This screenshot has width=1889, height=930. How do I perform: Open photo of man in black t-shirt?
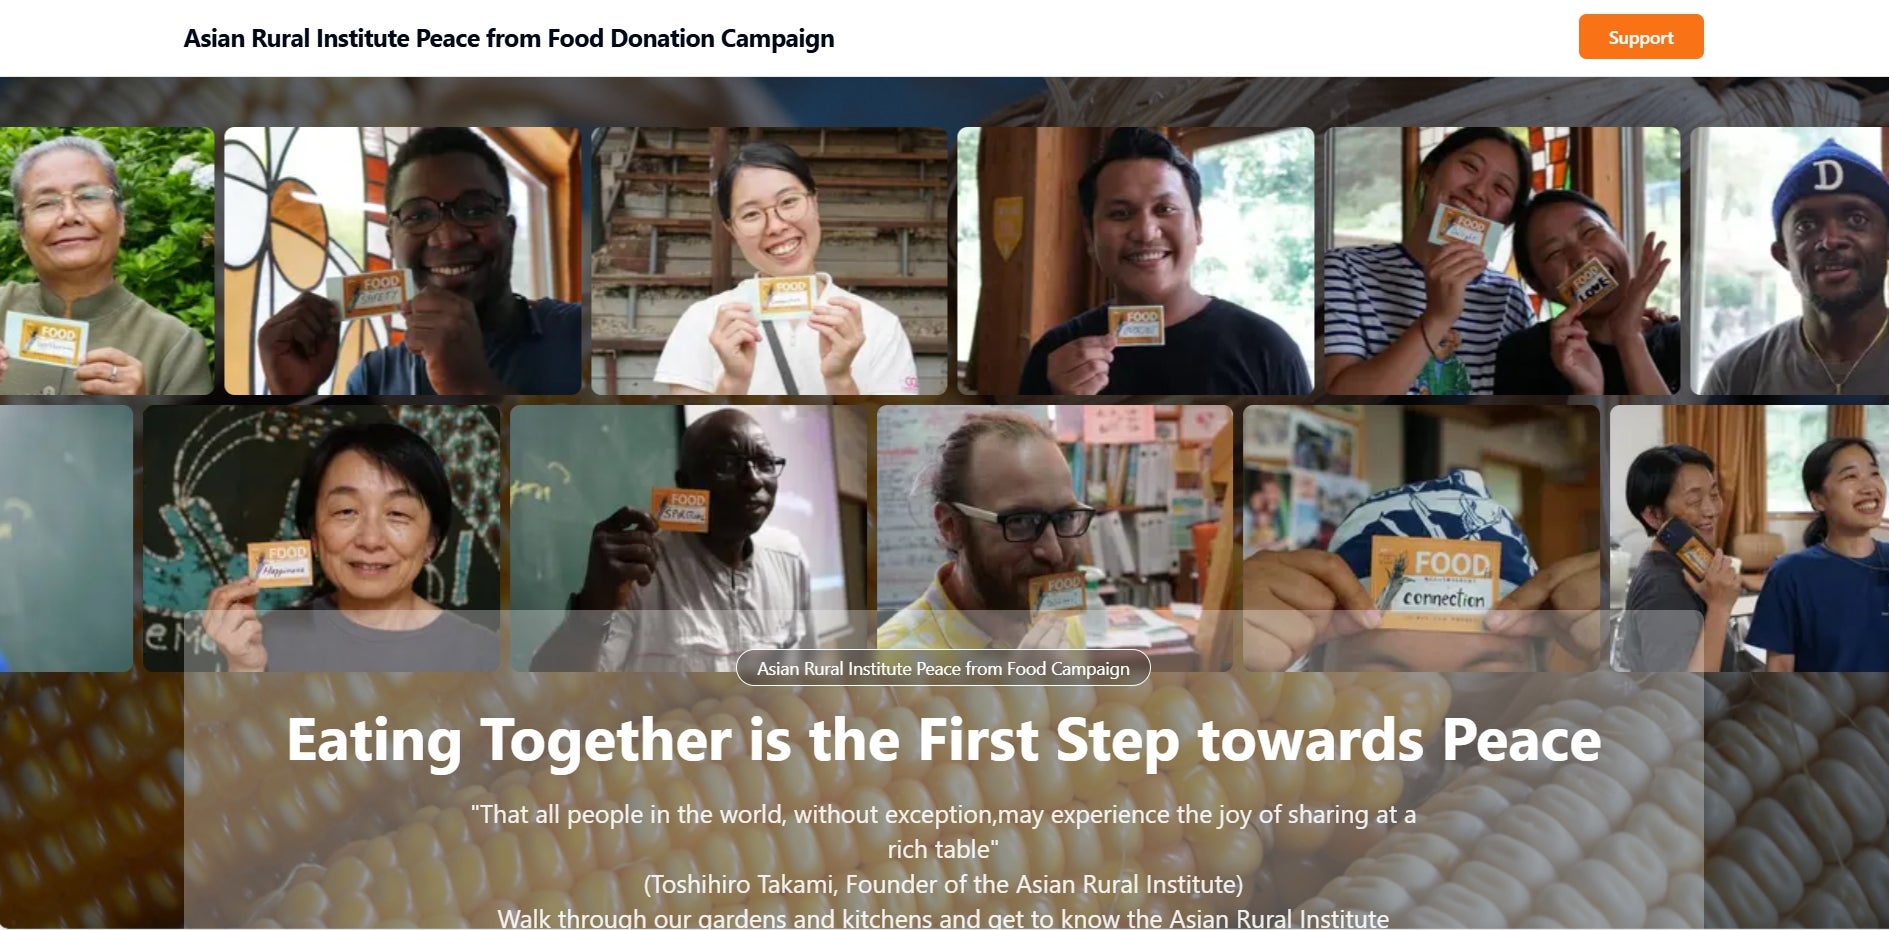point(1136,261)
